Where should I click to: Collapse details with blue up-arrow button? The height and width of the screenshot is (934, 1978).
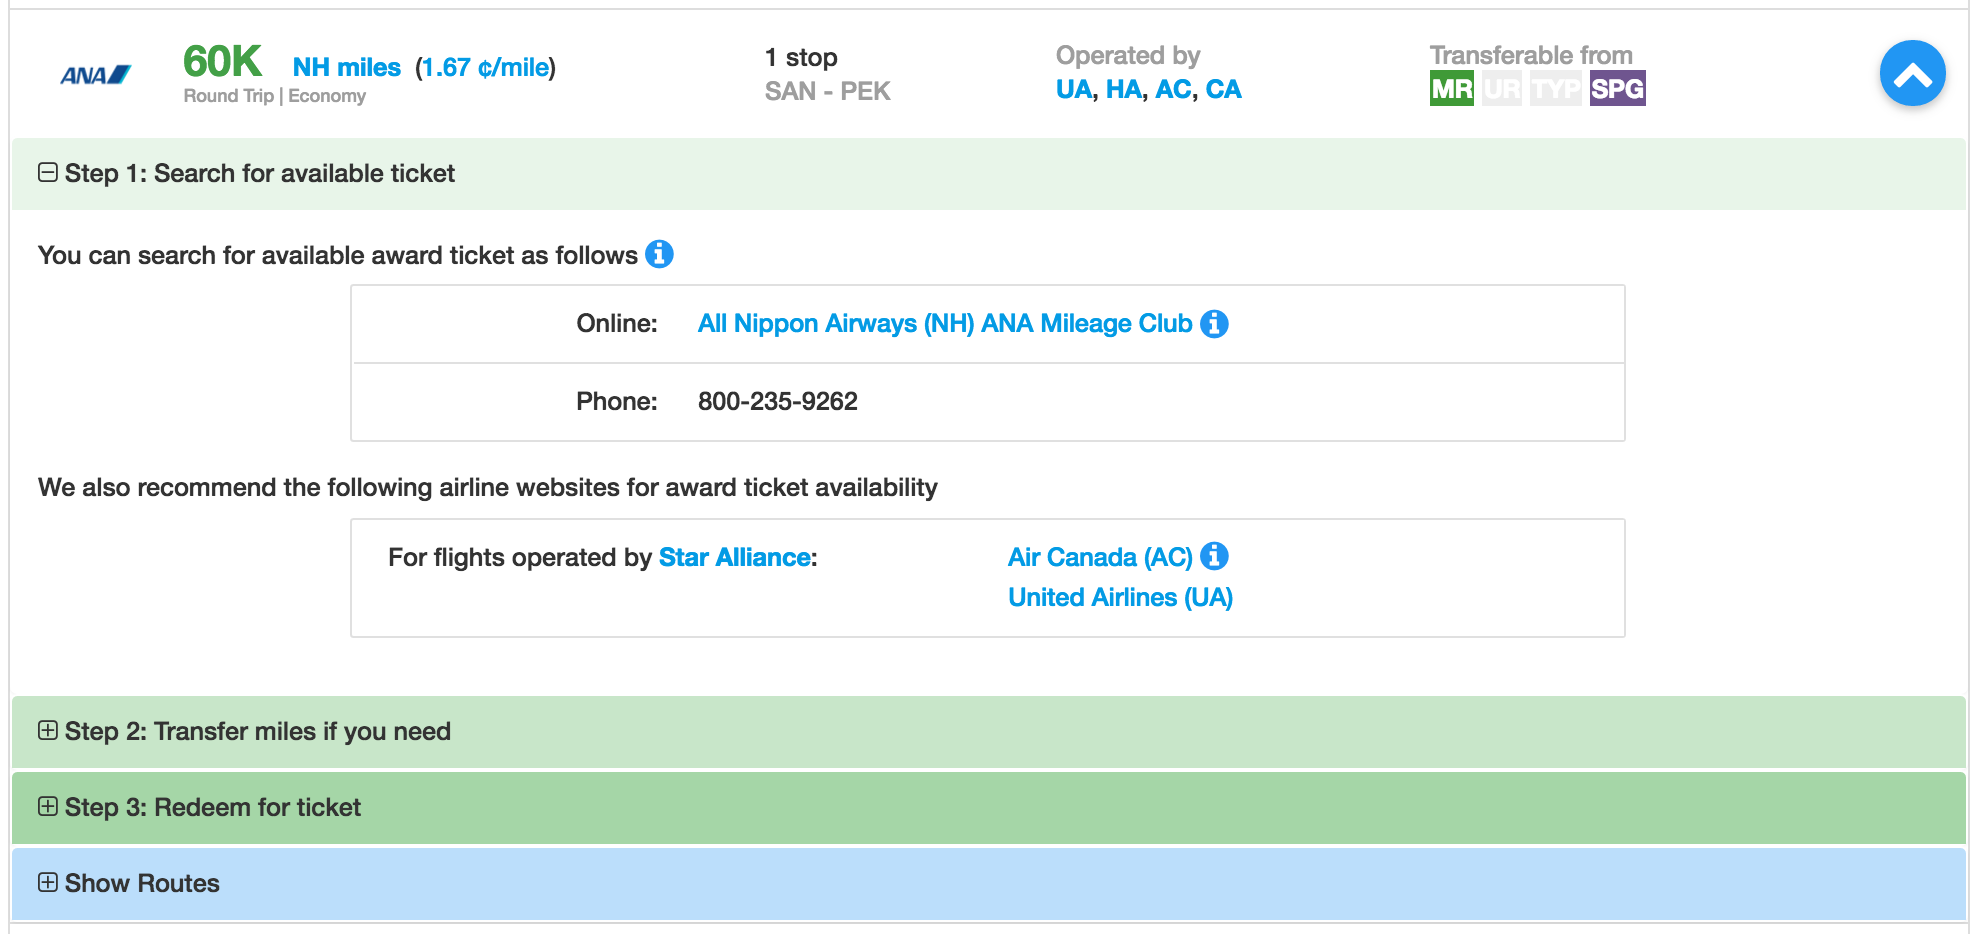(1911, 74)
